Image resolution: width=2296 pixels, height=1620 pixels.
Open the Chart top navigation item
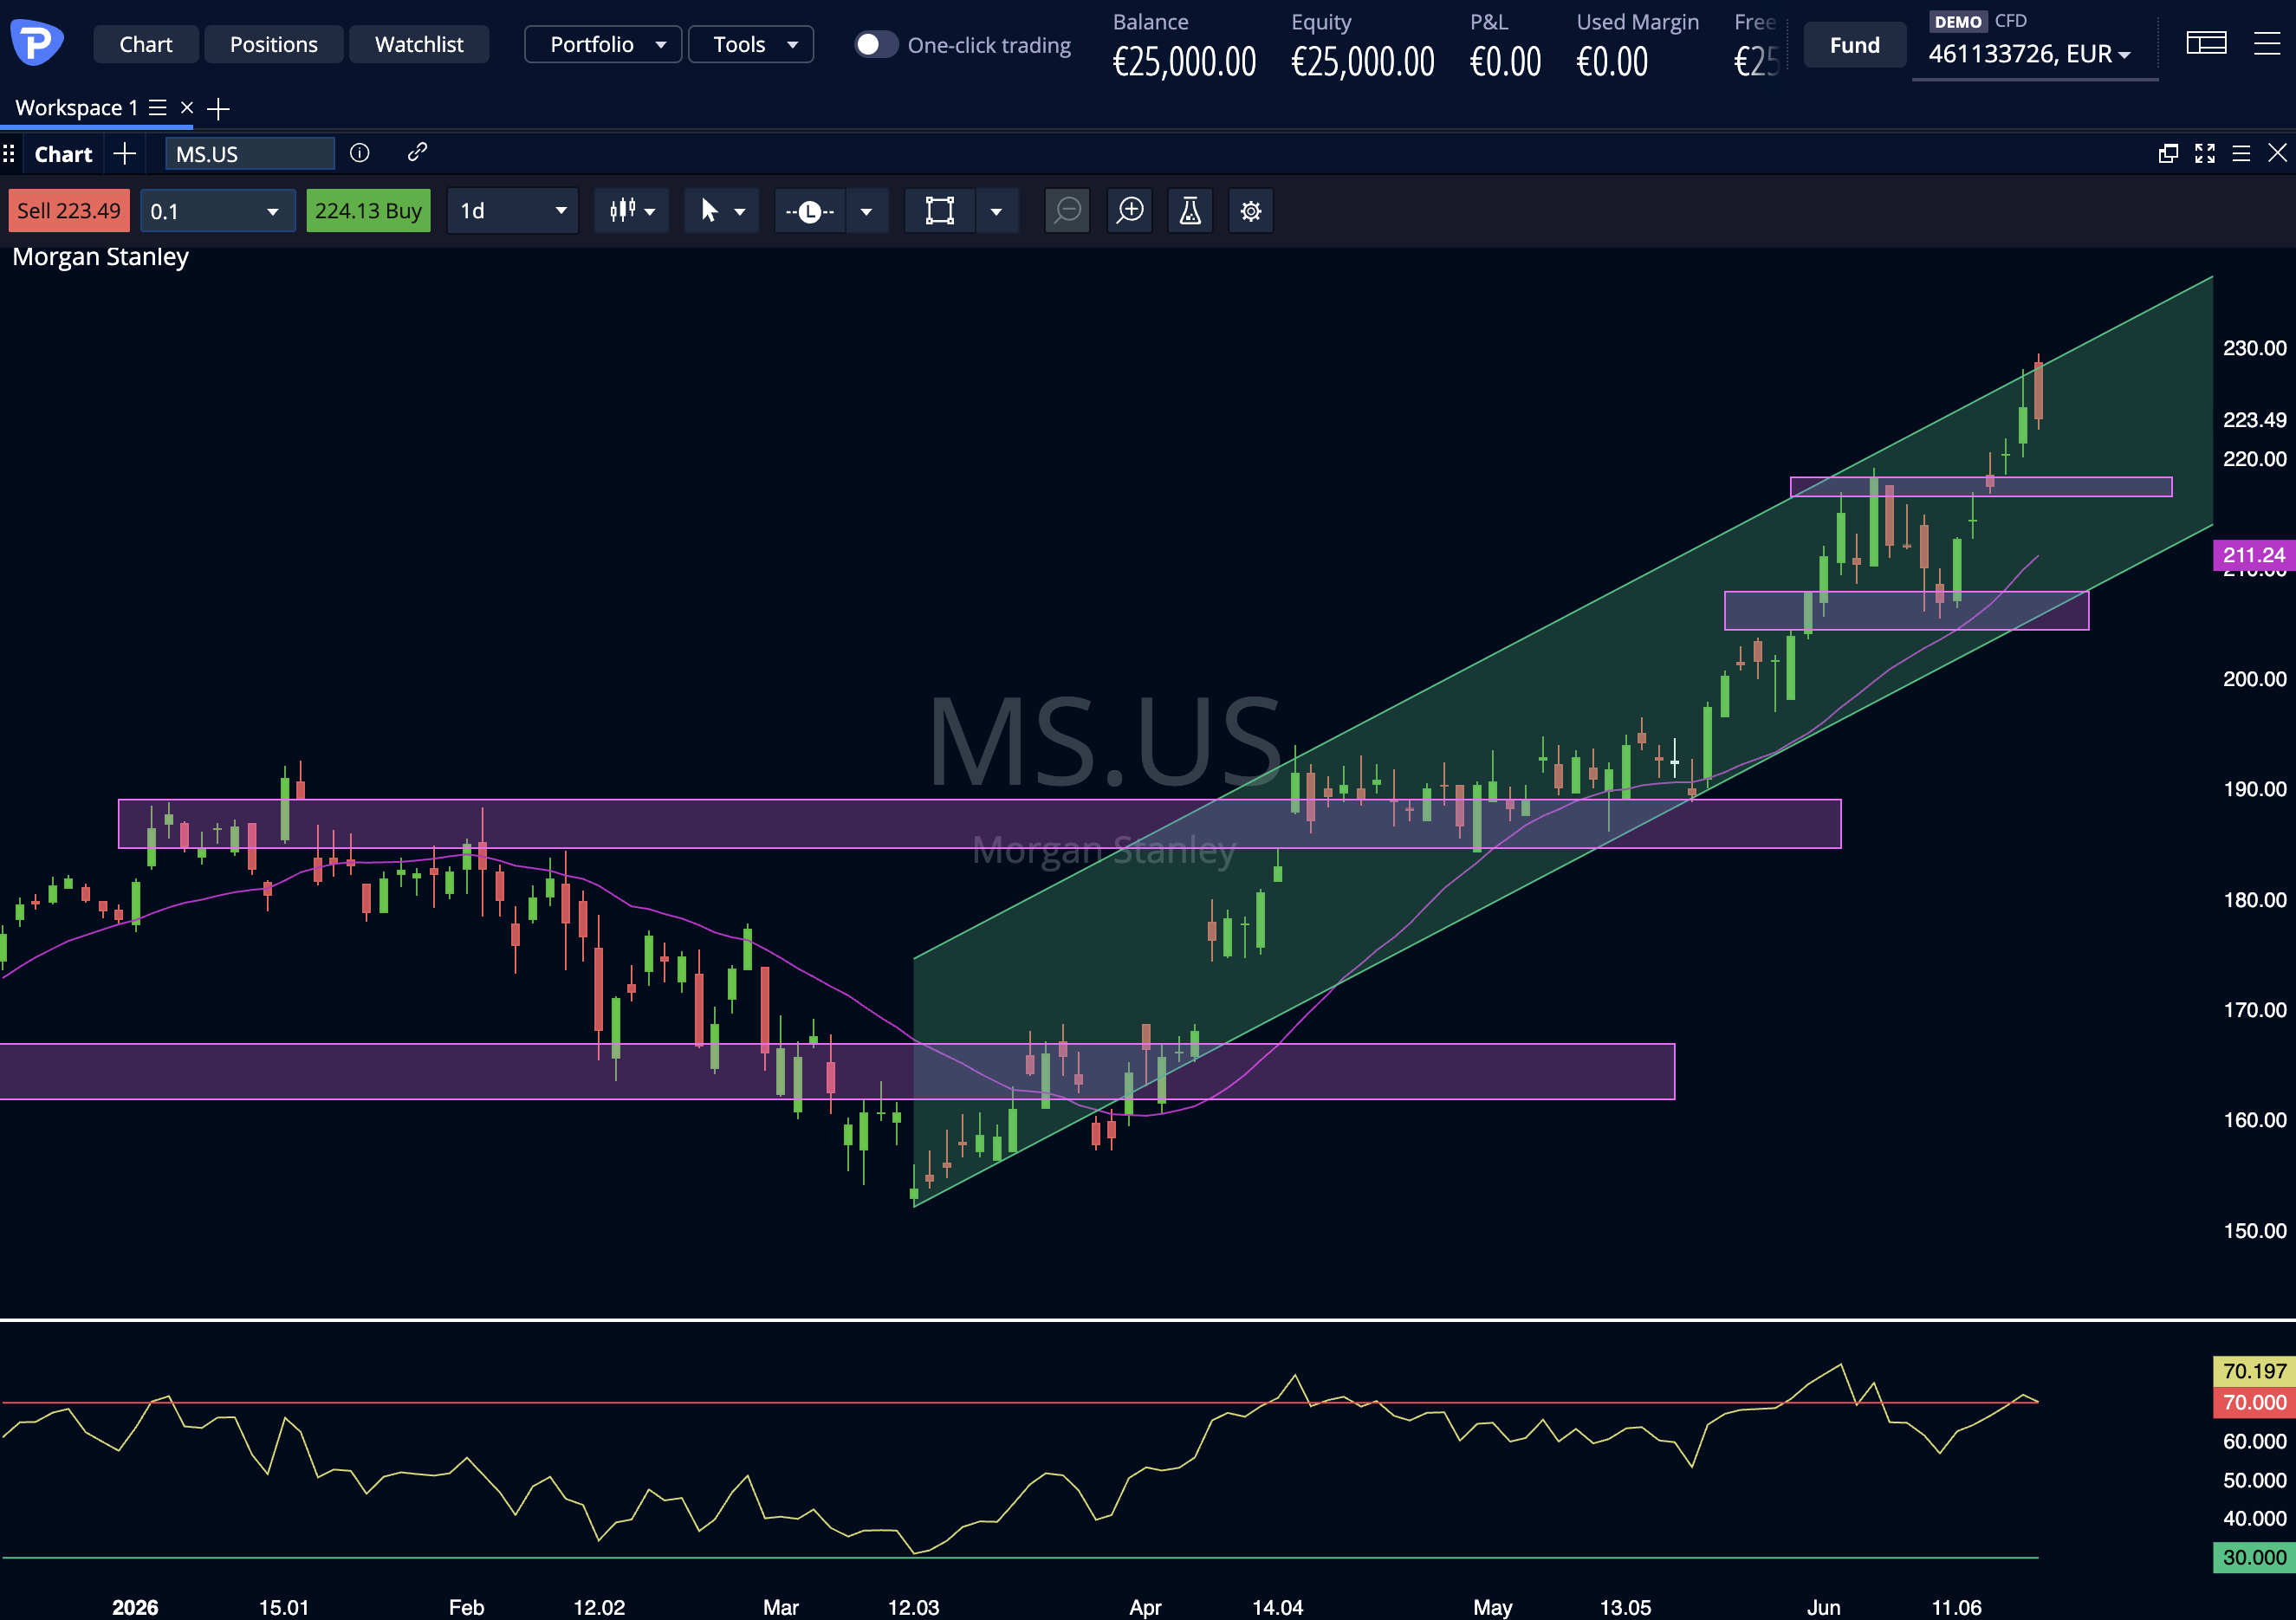pos(146,44)
